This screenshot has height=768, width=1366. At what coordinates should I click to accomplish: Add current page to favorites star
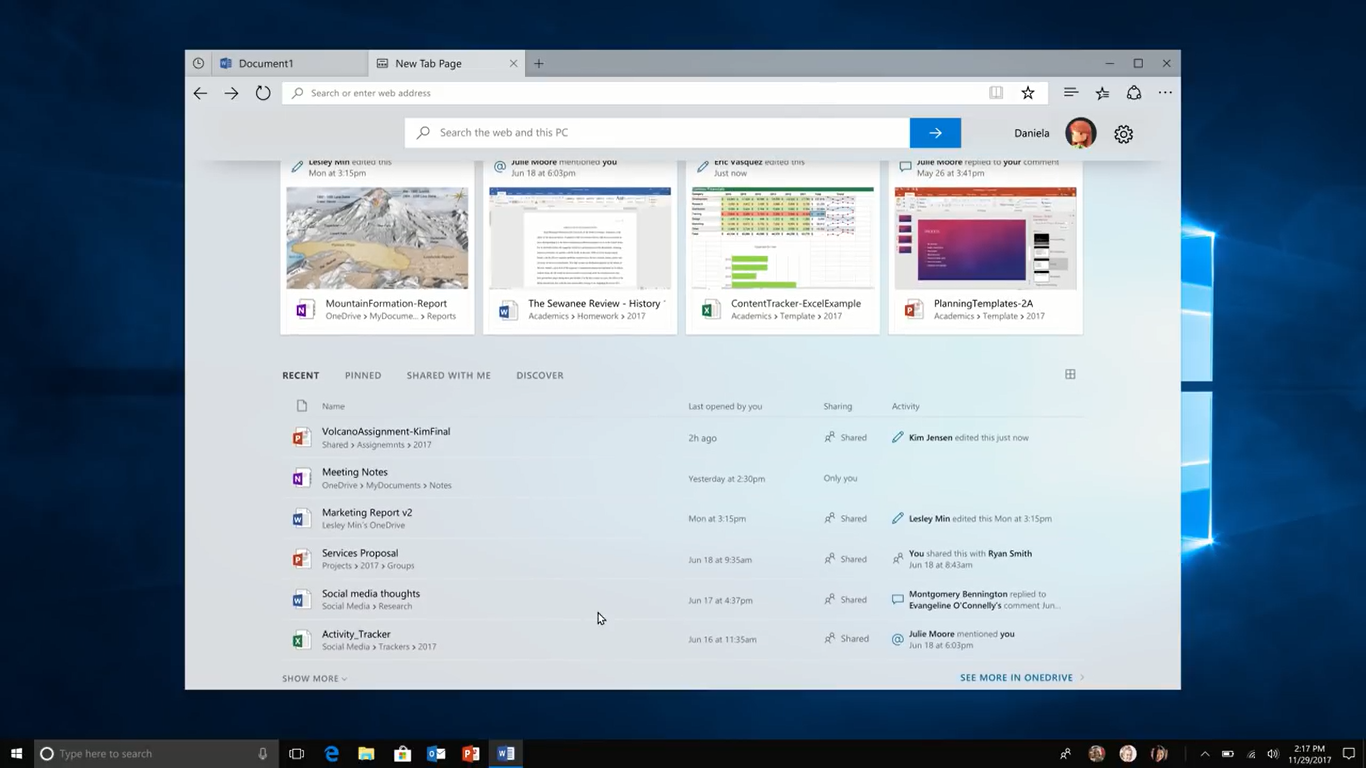[1028, 92]
